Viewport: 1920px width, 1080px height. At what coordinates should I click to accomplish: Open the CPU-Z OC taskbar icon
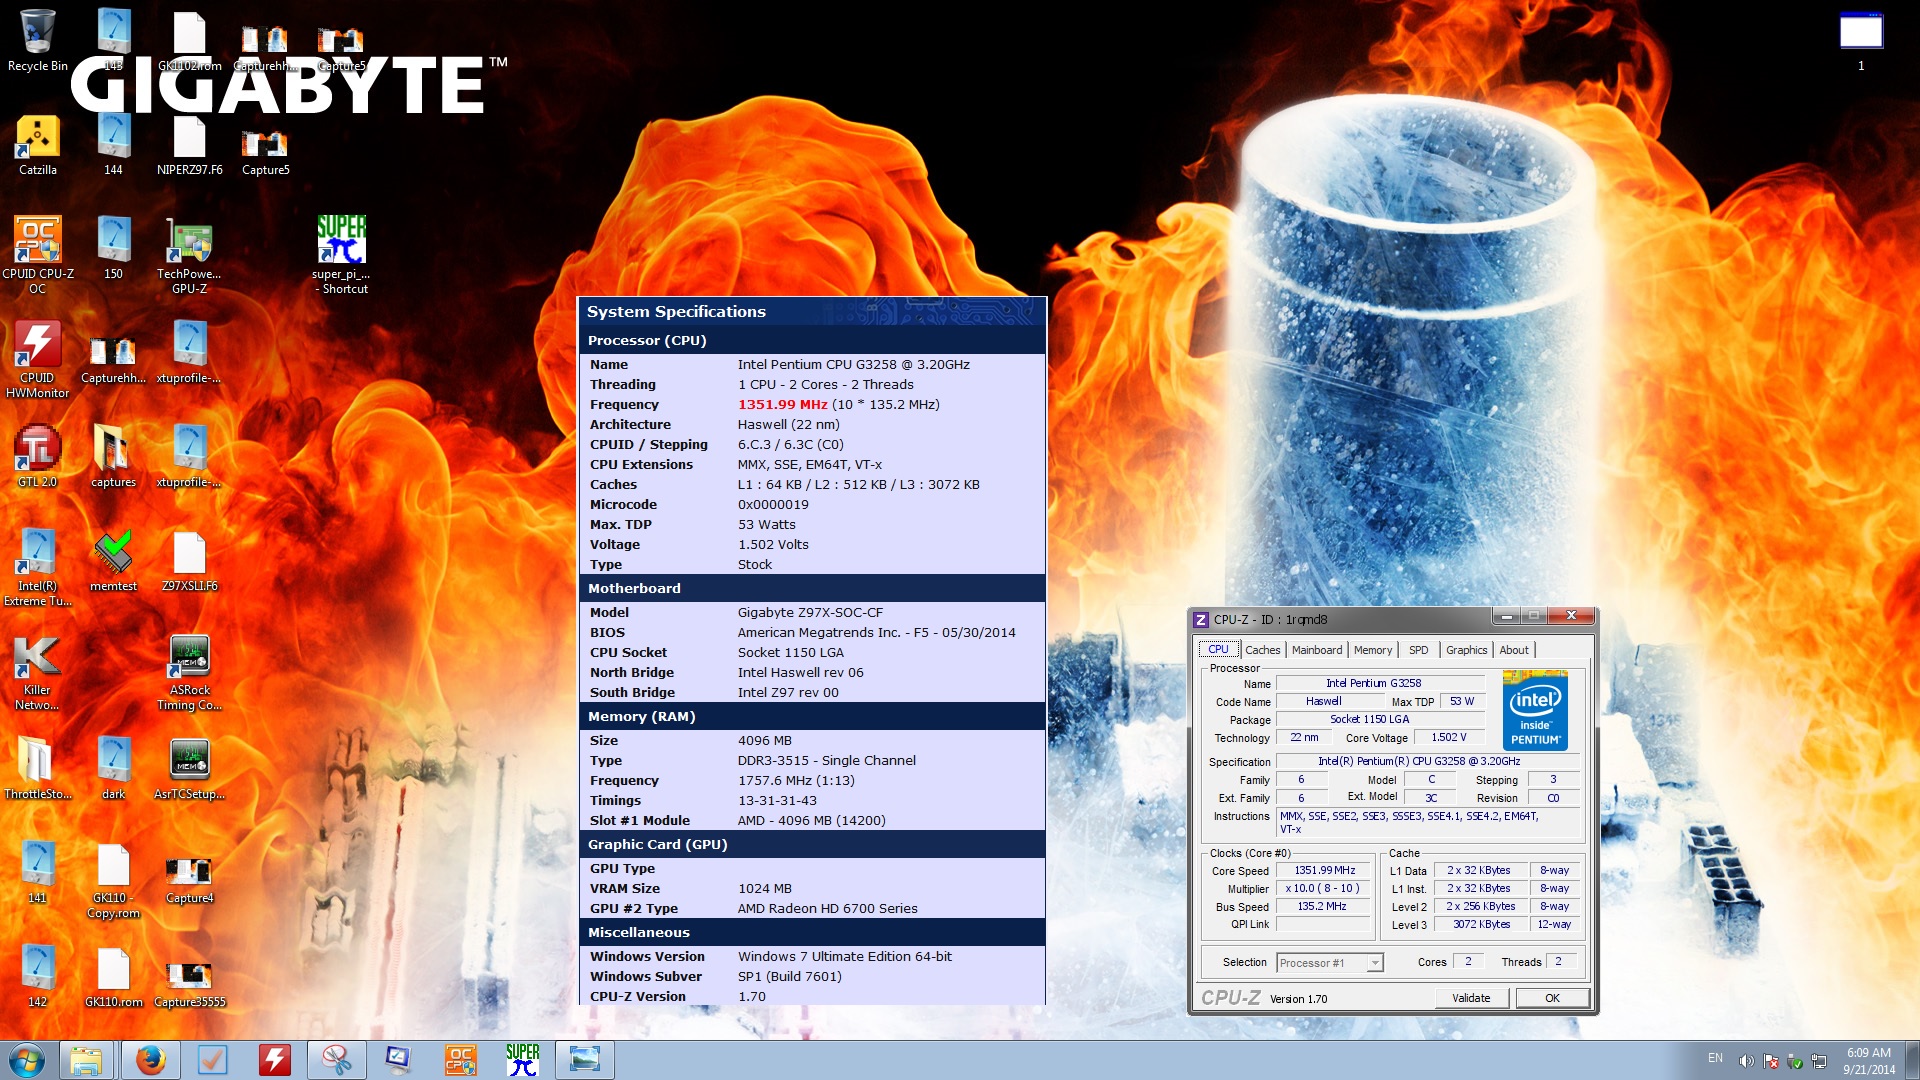[x=460, y=1060]
